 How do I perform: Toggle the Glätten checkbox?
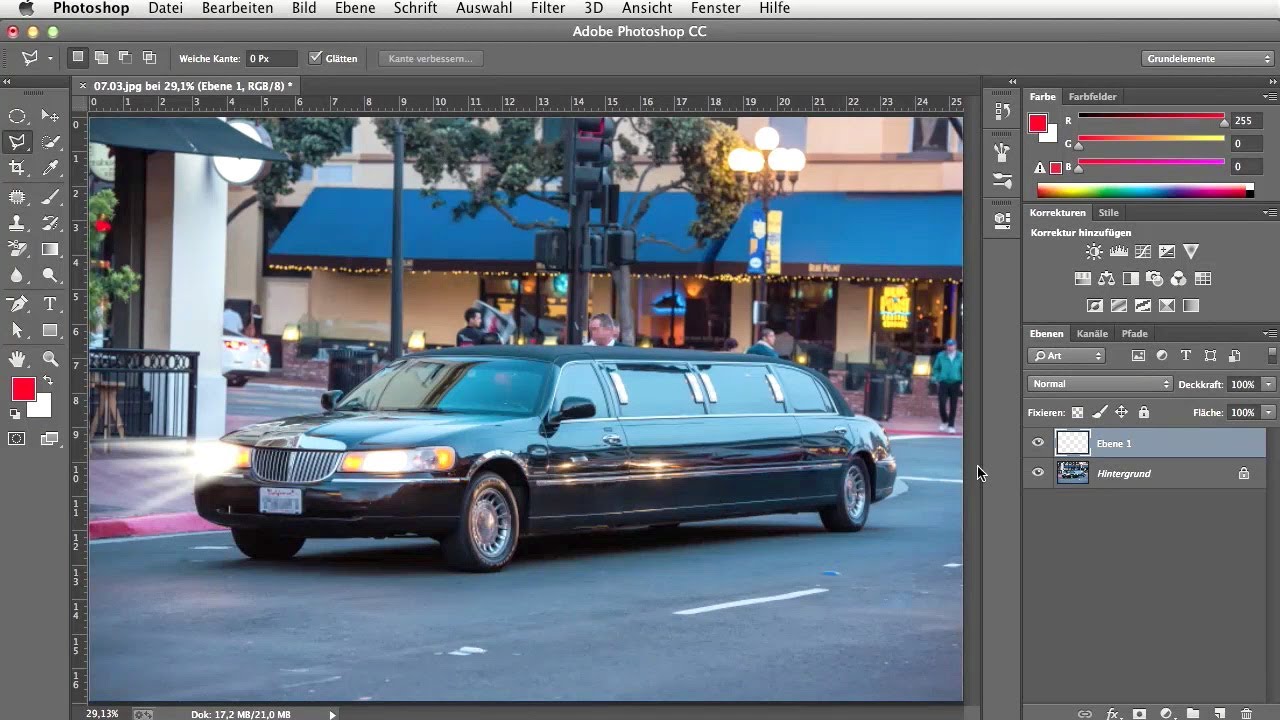316,58
